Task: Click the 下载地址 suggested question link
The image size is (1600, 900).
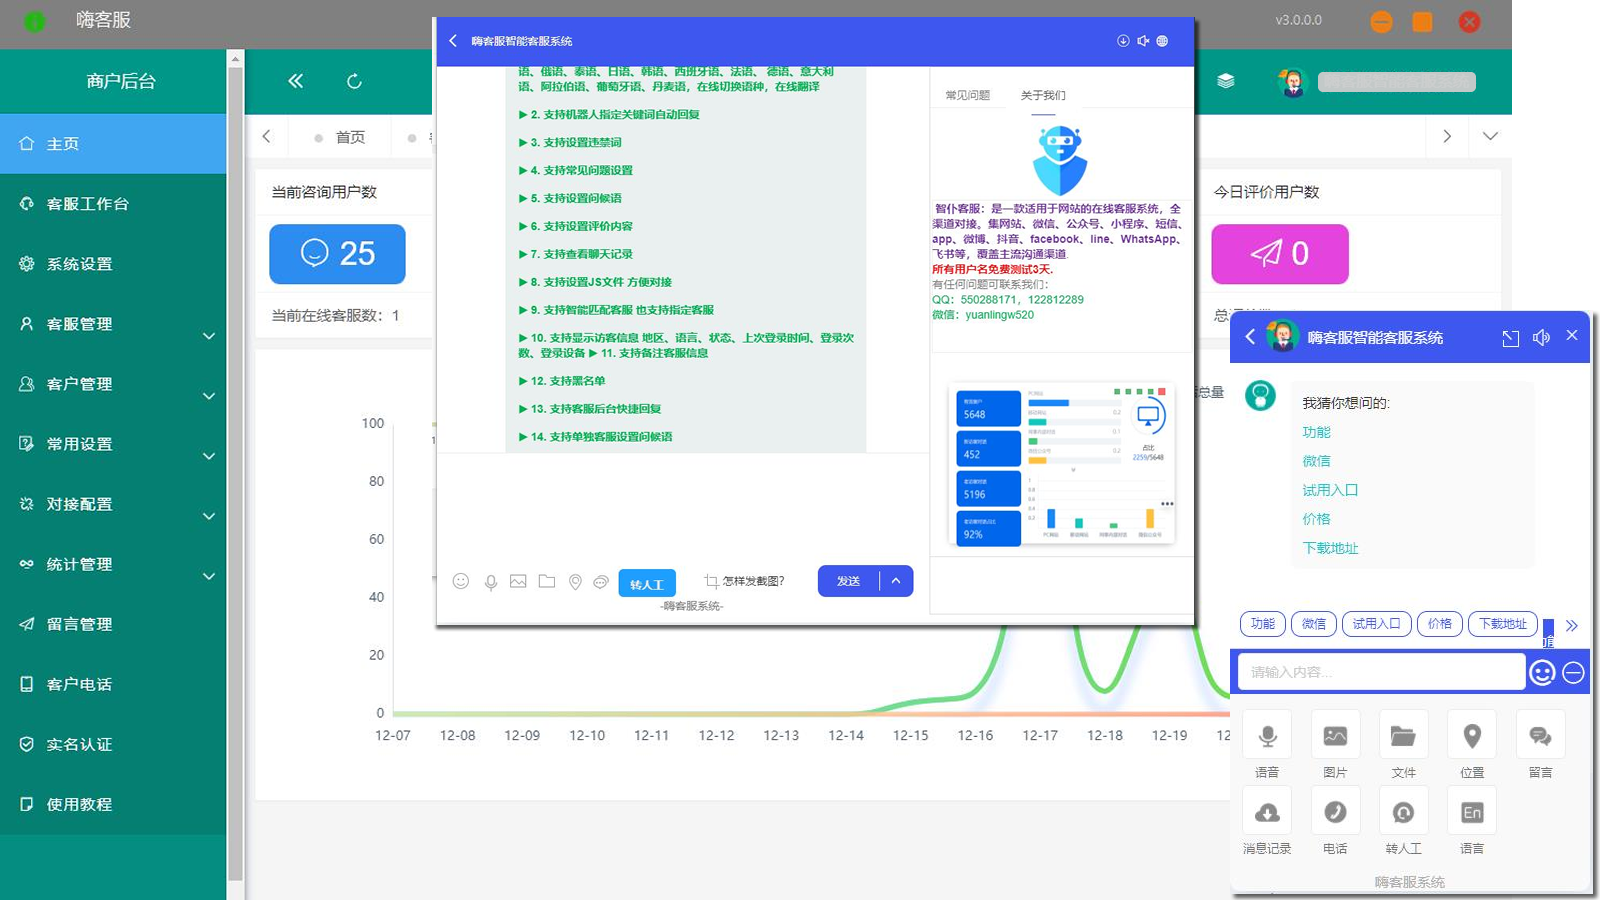Action: coord(1330,548)
